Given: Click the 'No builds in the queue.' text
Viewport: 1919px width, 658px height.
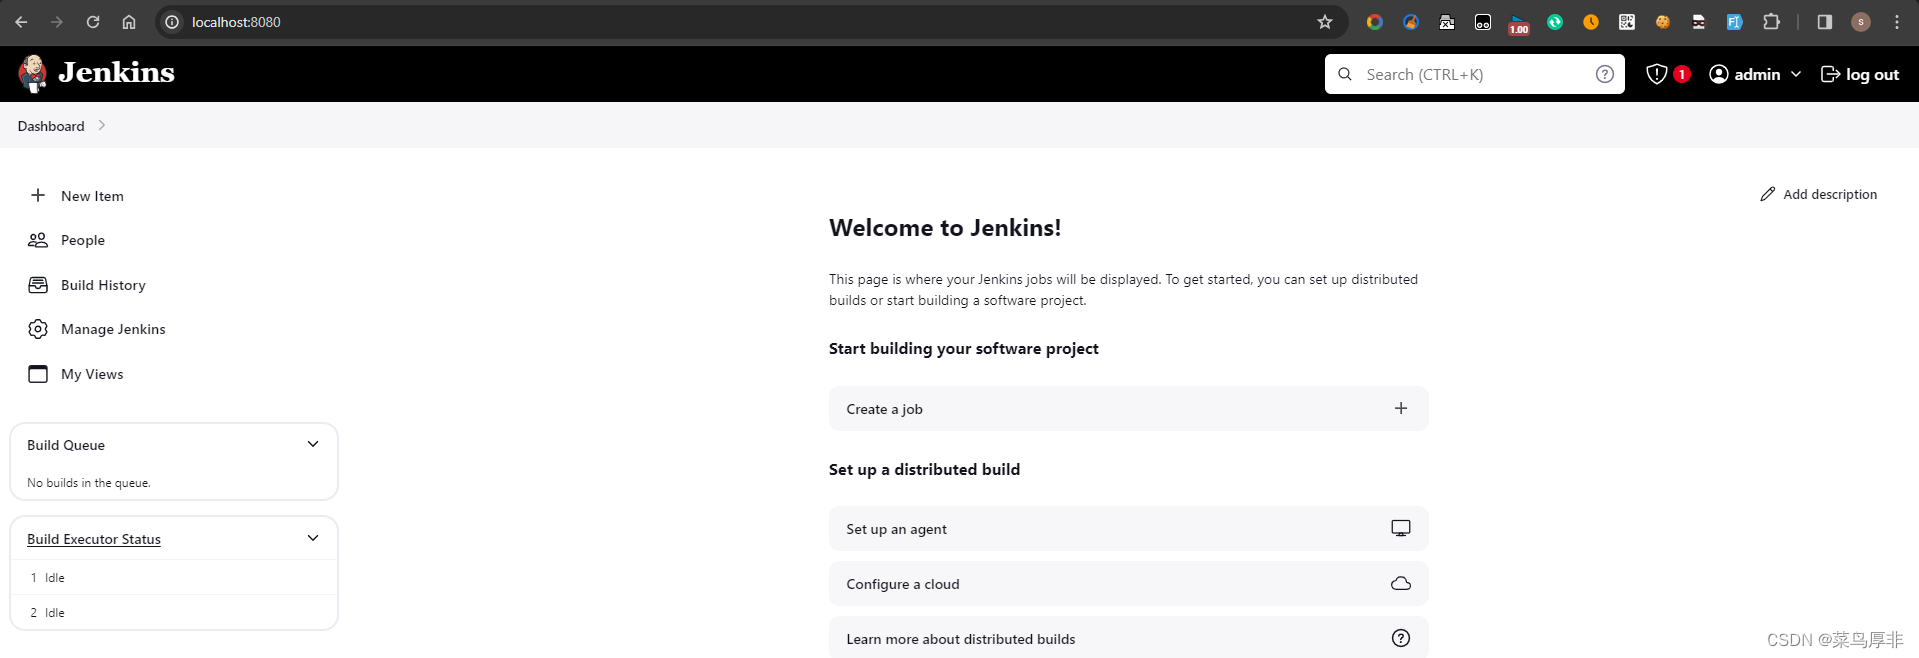Looking at the screenshot, I should (89, 483).
